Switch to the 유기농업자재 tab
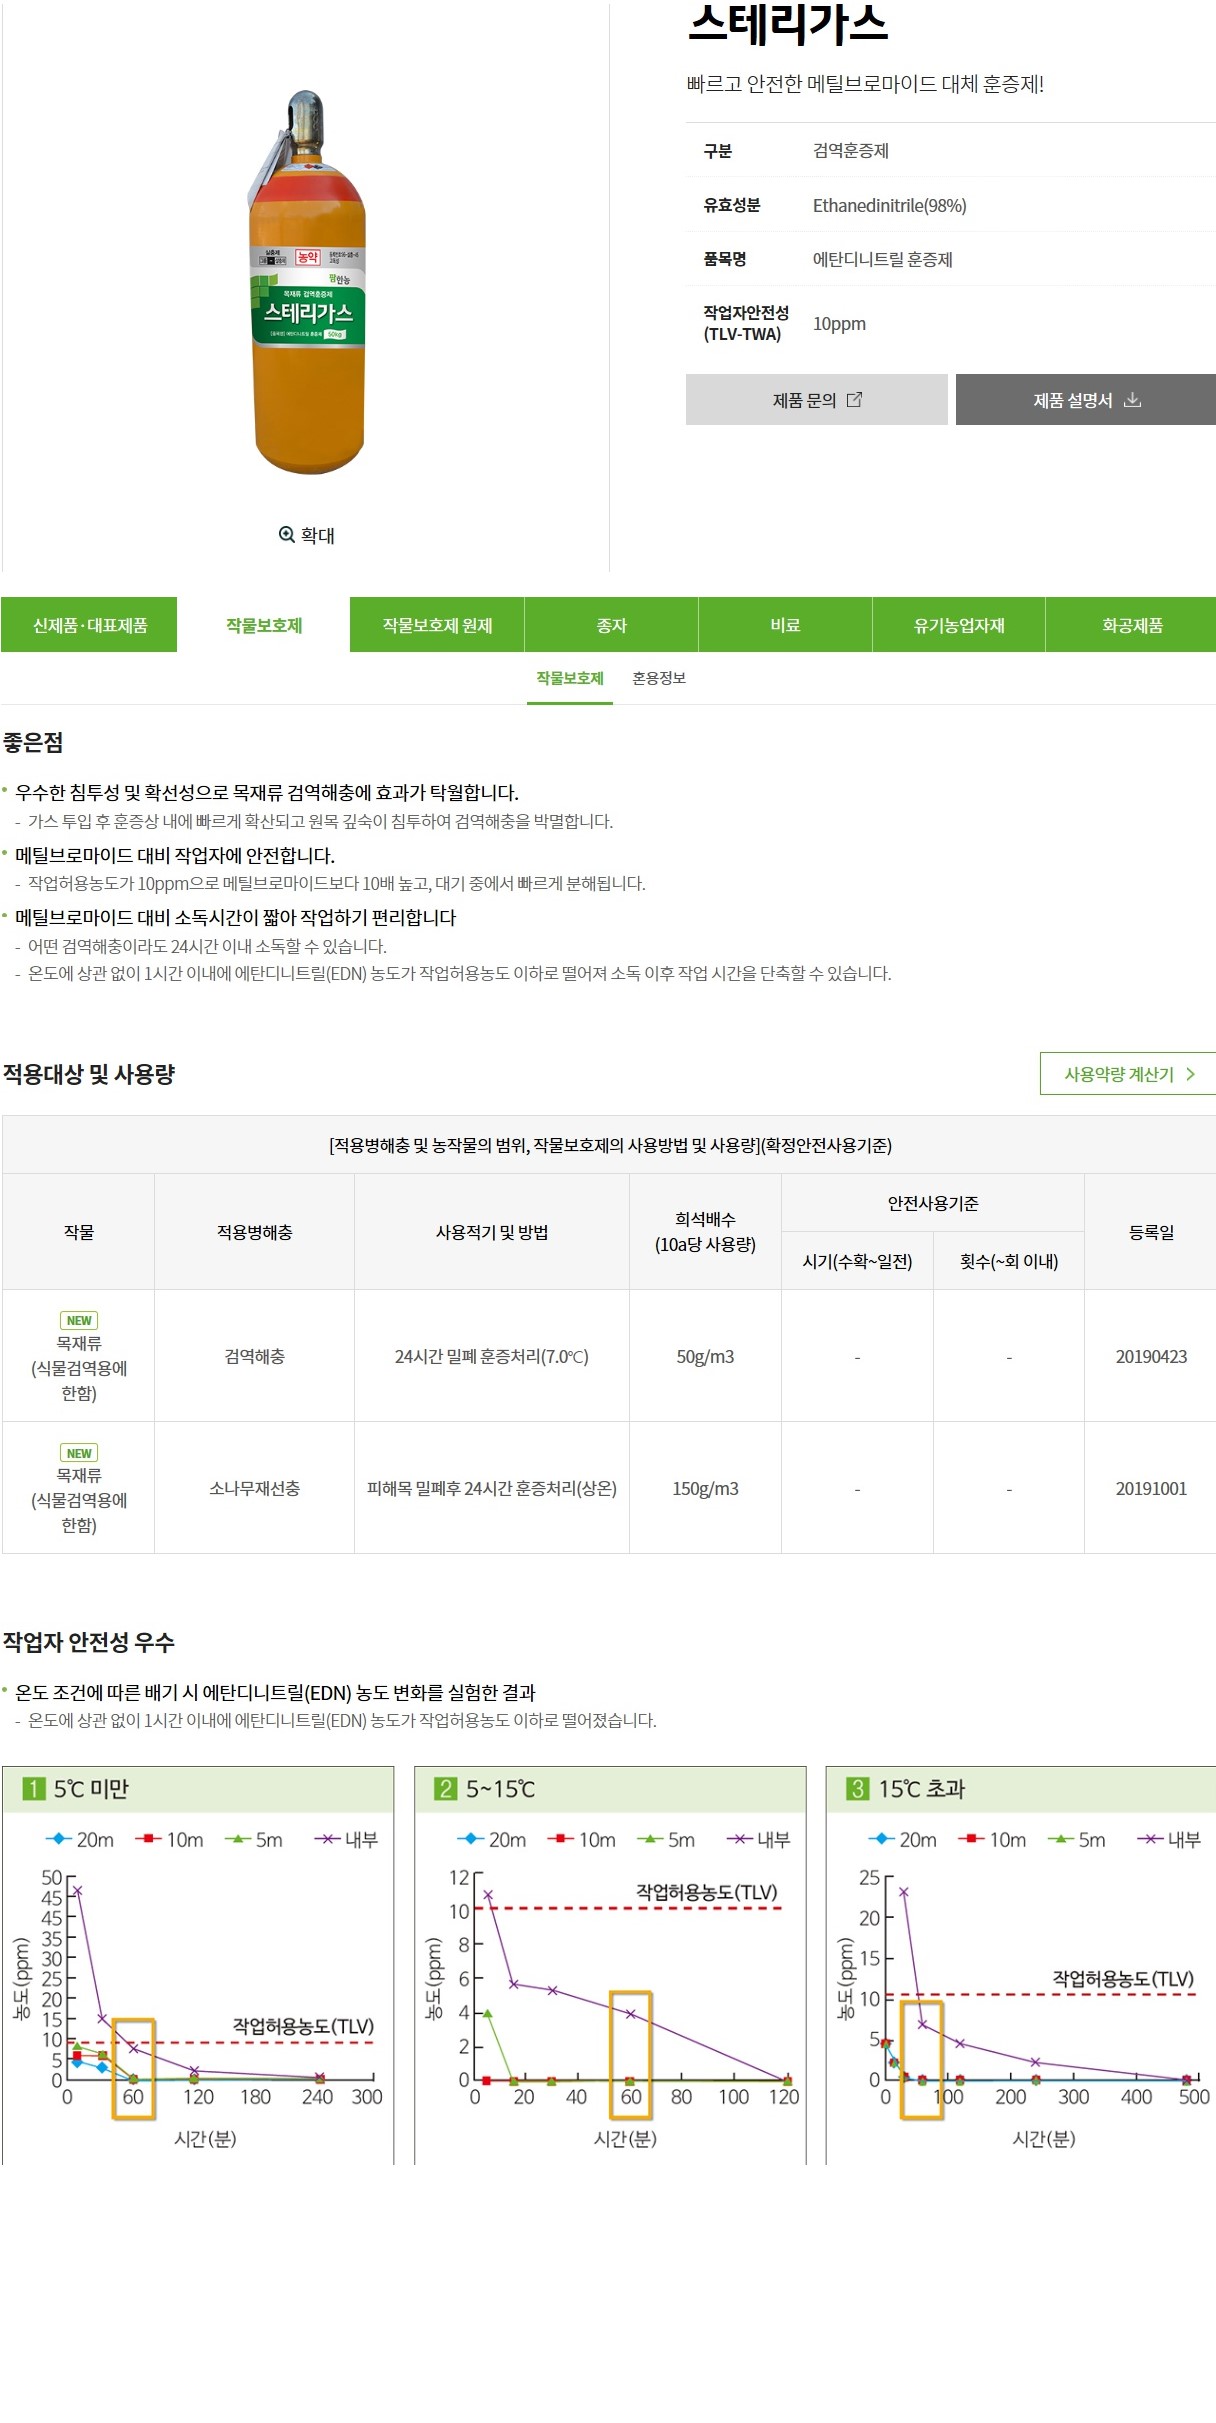This screenshot has height=2423, width=1216. pyautogui.click(x=959, y=625)
